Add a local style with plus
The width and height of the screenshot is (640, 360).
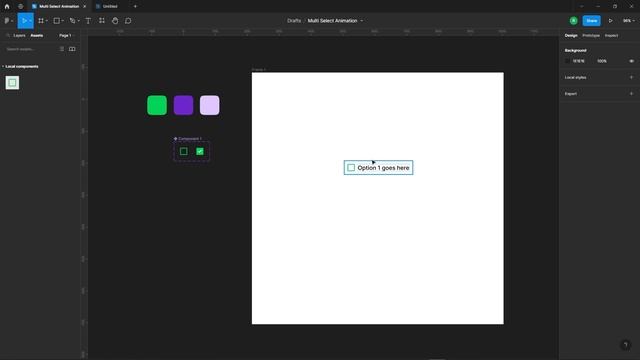[631, 77]
